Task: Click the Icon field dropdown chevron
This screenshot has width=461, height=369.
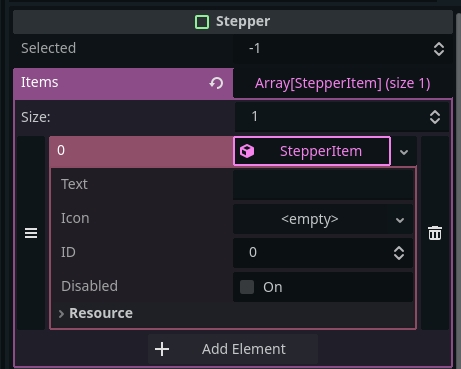Action: pyautogui.click(x=400, y=220)
